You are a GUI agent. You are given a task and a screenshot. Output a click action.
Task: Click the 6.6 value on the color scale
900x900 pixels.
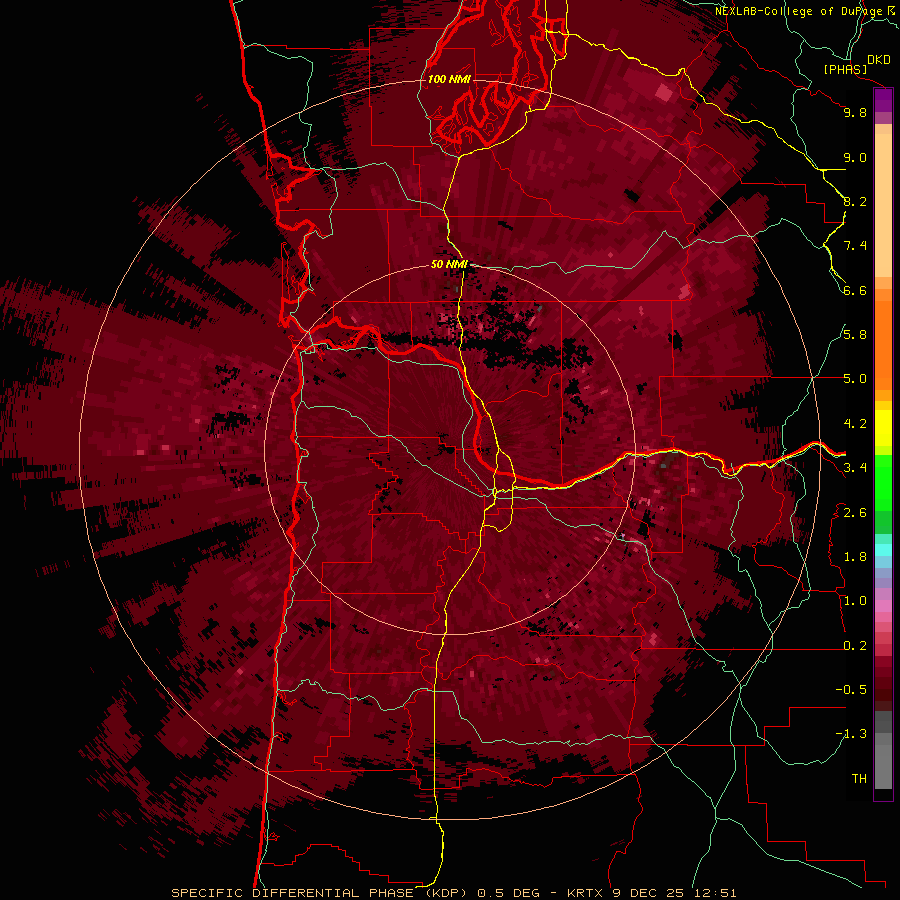coord(855,290)
